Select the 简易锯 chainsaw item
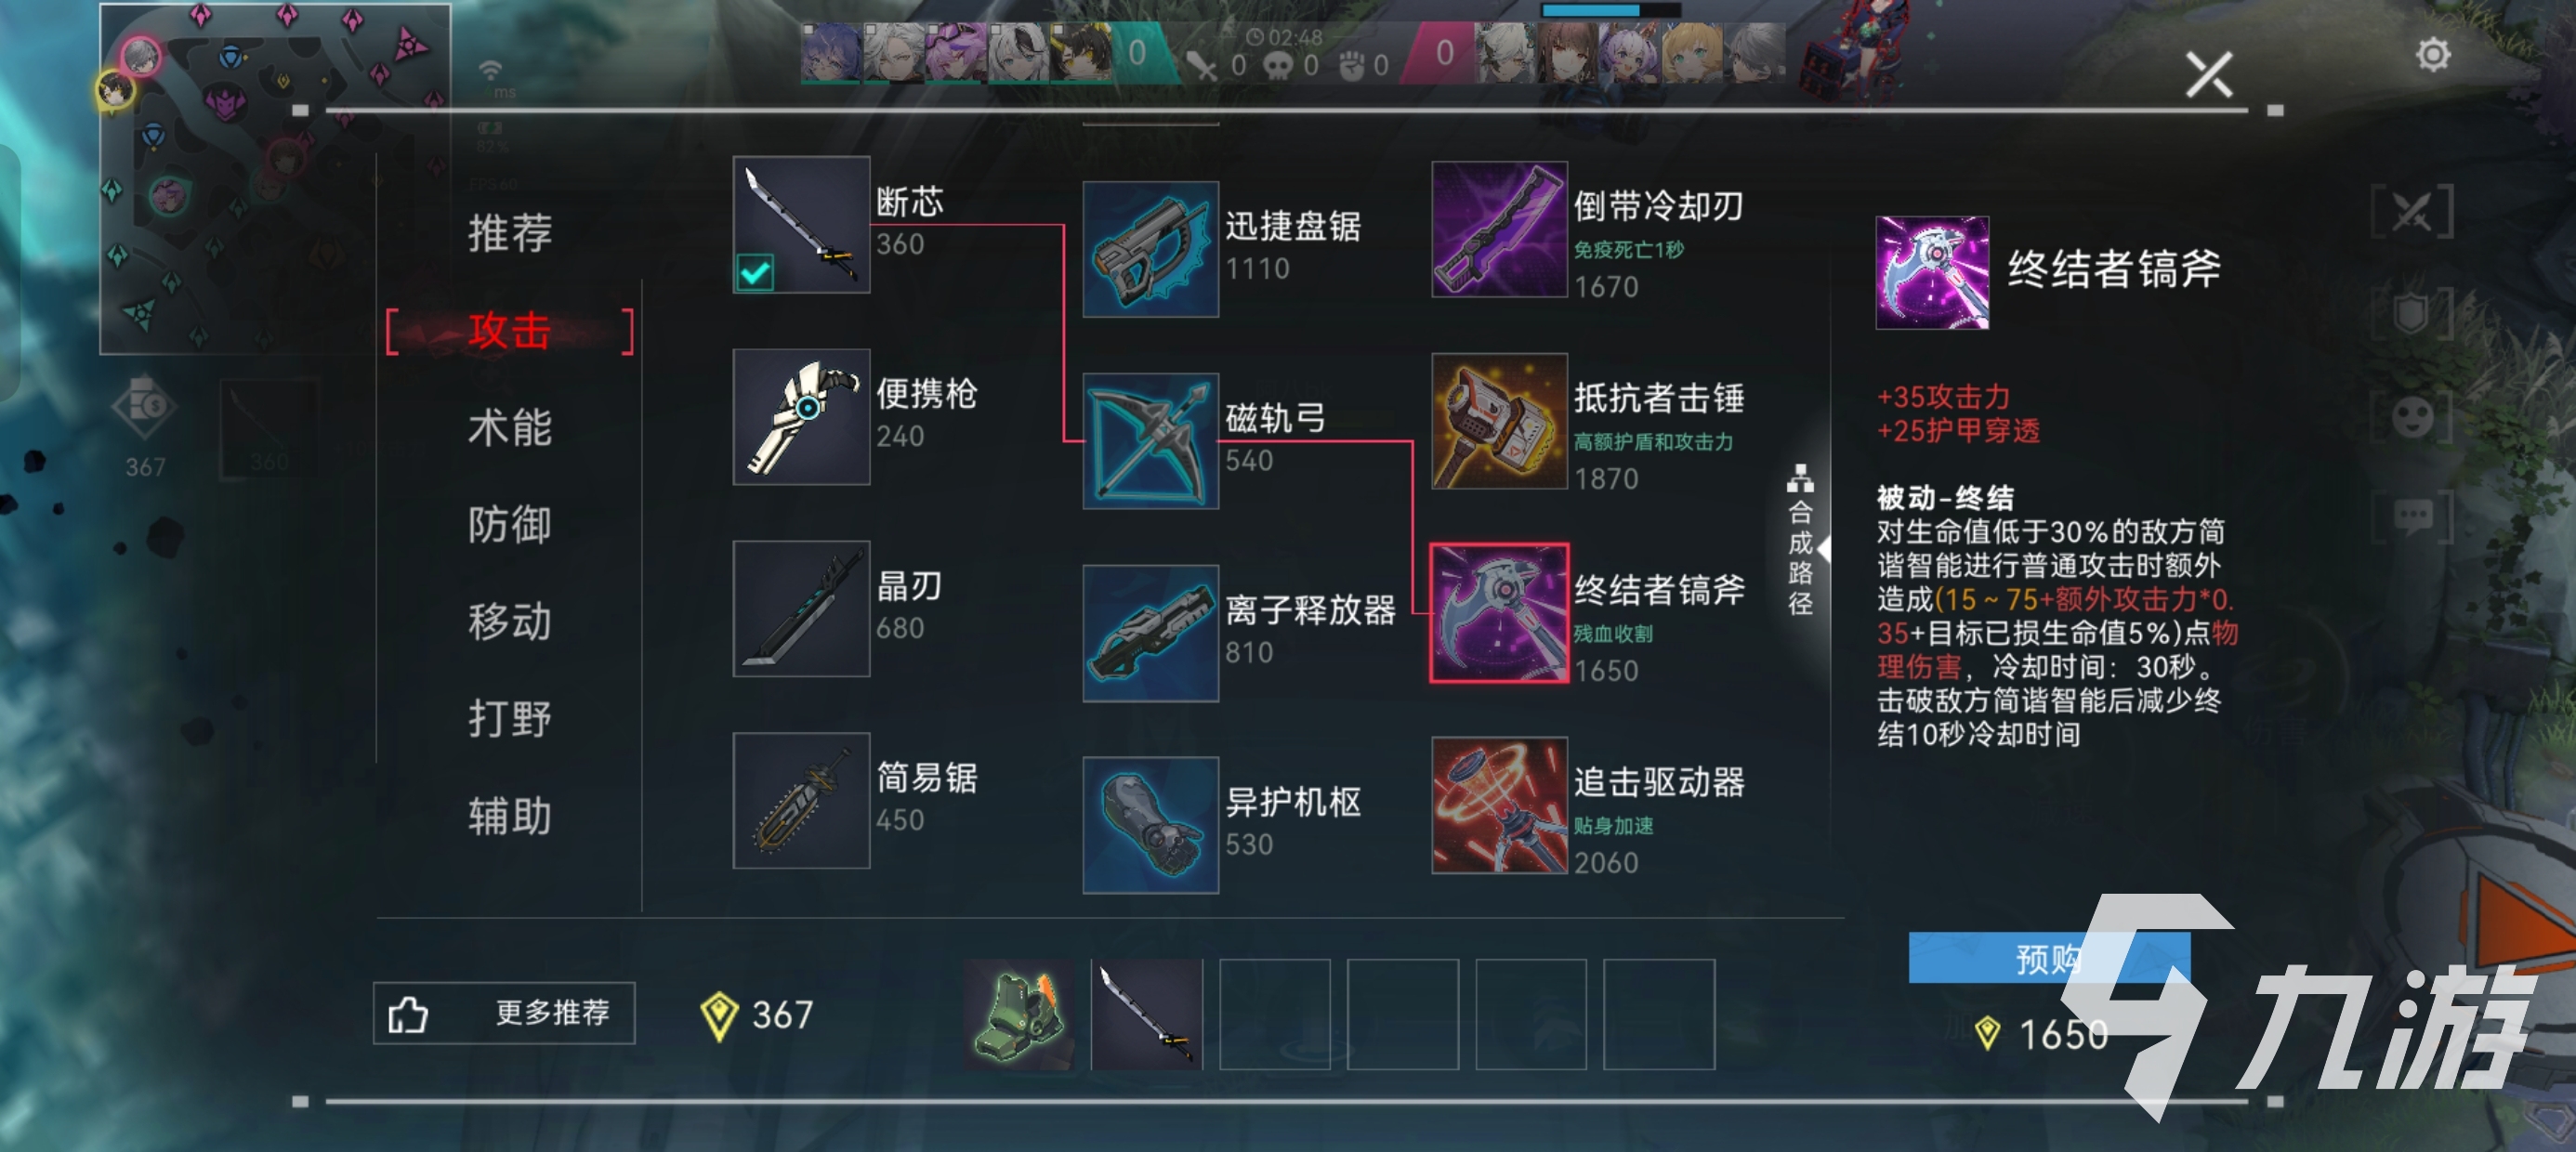Viewport: 2576px width, 1152px height. pos(801,801)
